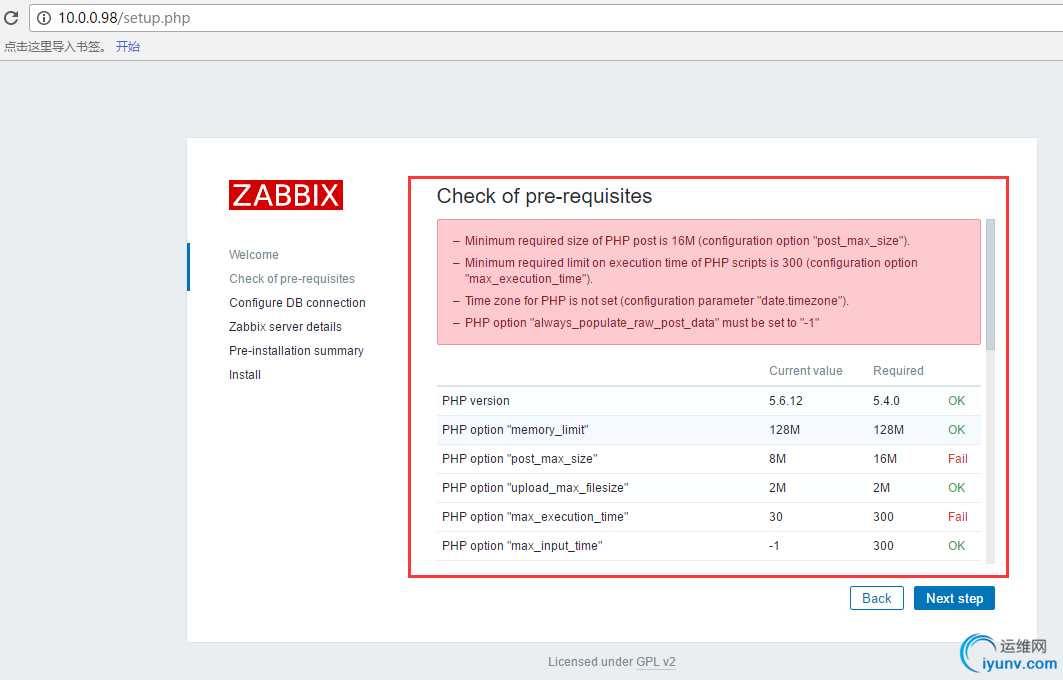Select the Configure DB connection step
1063x680 pixels.
297,302
